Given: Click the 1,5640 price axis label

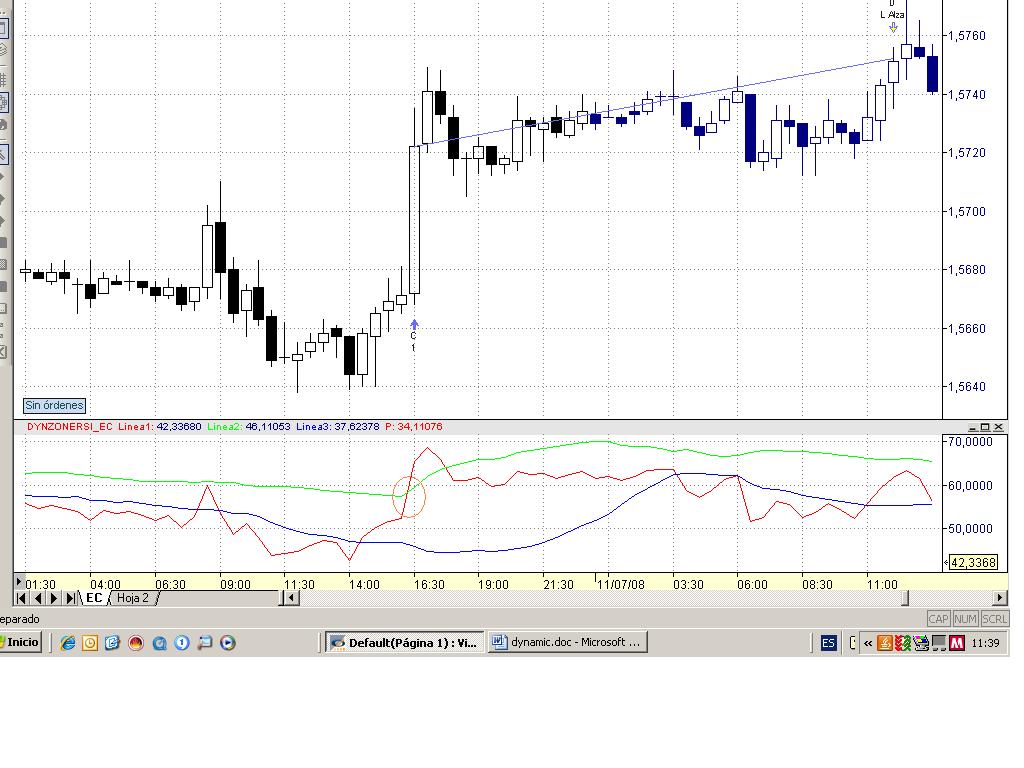Looking at the screenshot, I should pos(967,387).
